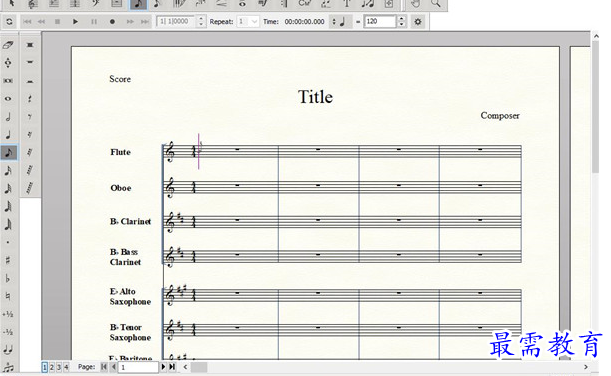Select the sixteenth rest
This screenshot has height=376, width=611.
coord(30,134)
